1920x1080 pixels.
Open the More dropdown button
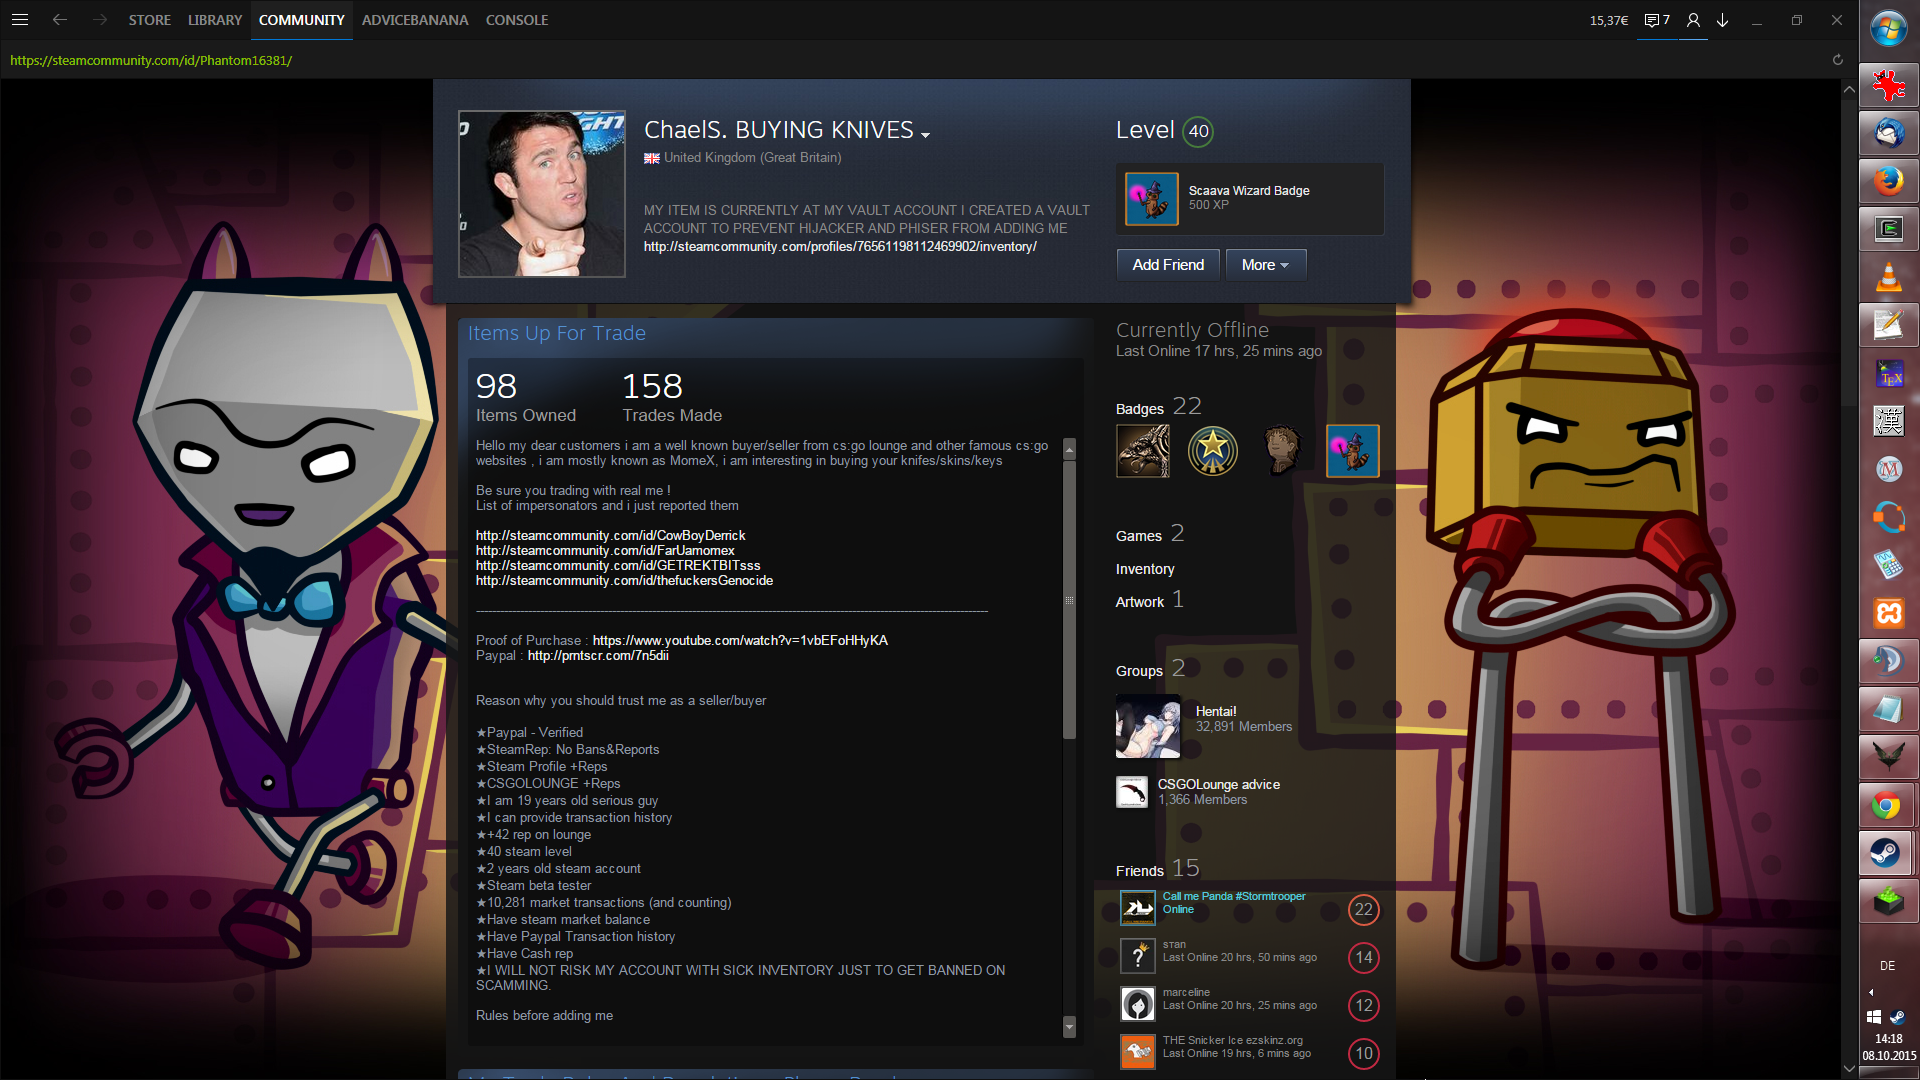click(1265, 265)
